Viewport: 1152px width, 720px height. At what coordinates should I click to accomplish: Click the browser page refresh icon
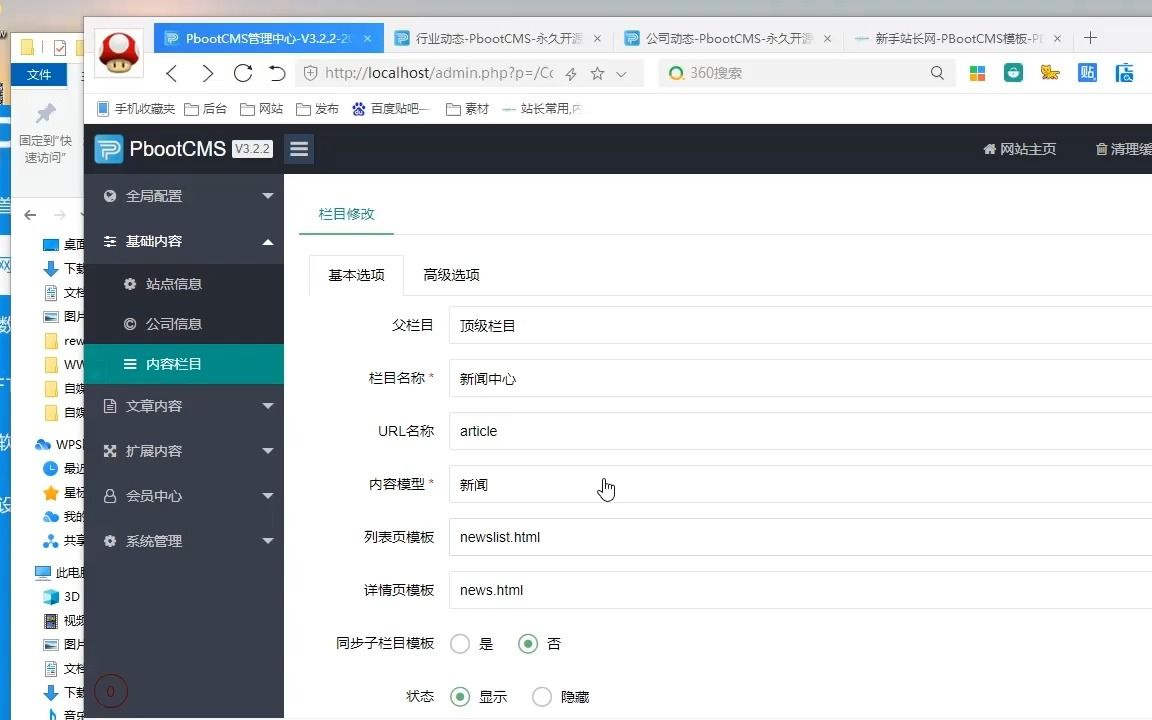(x=243, y=72)
